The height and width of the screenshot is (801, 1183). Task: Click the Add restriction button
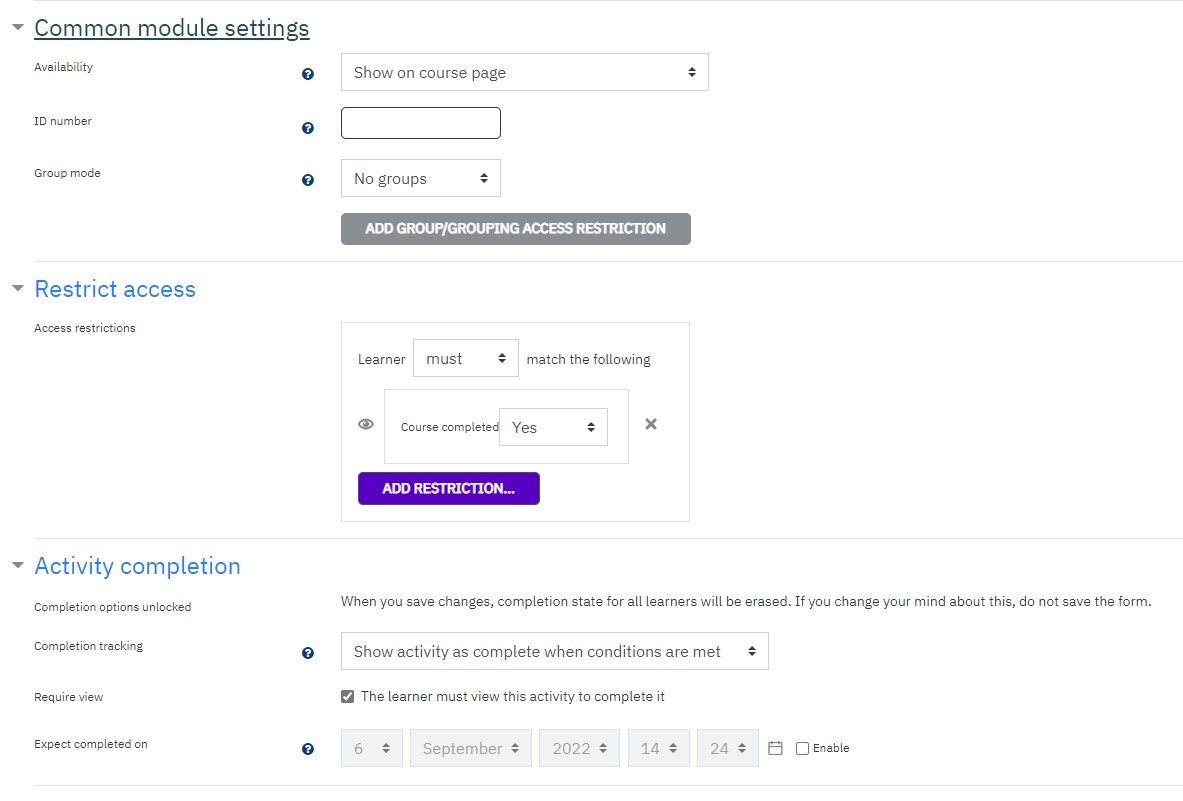448,489
